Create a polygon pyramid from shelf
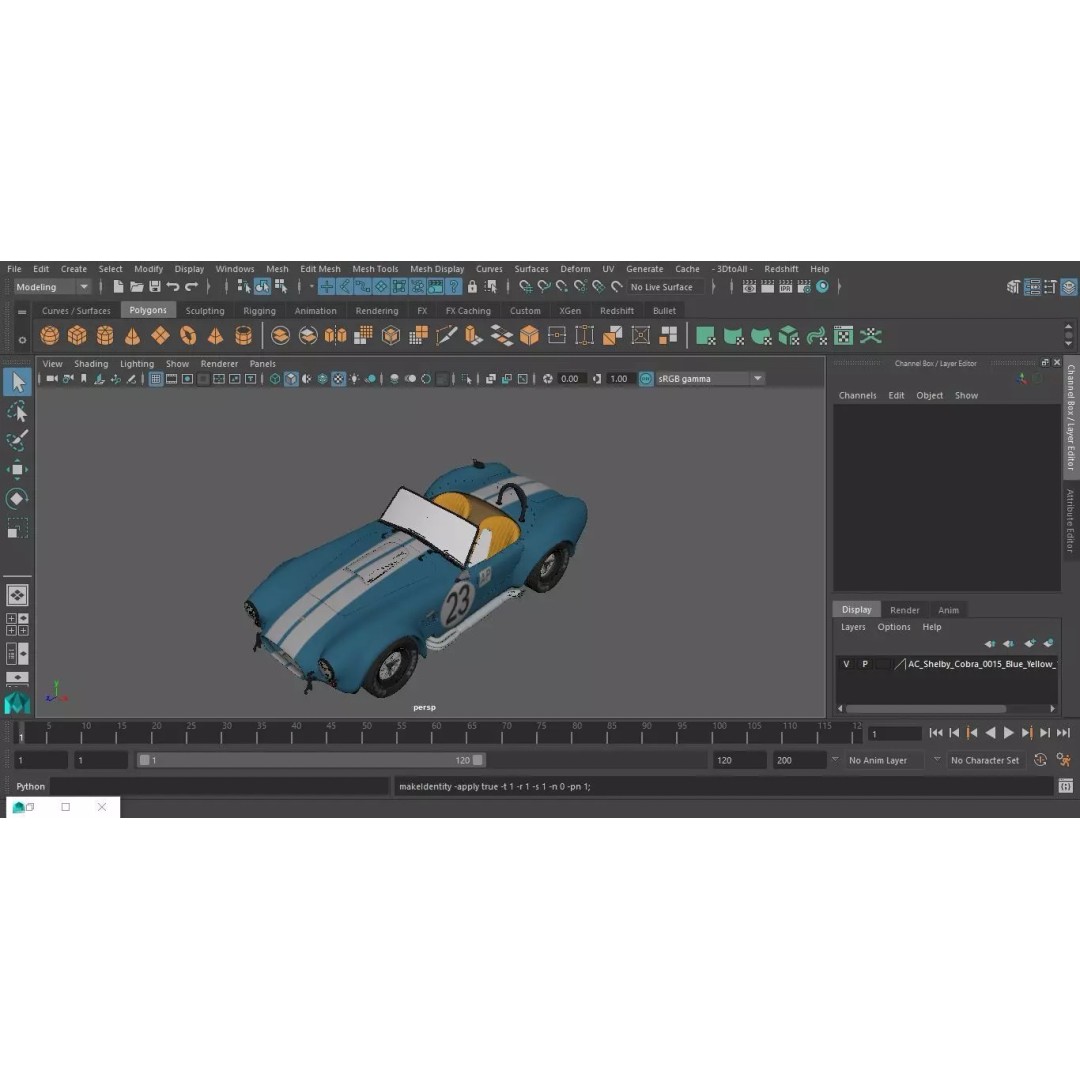 [216, 336]
